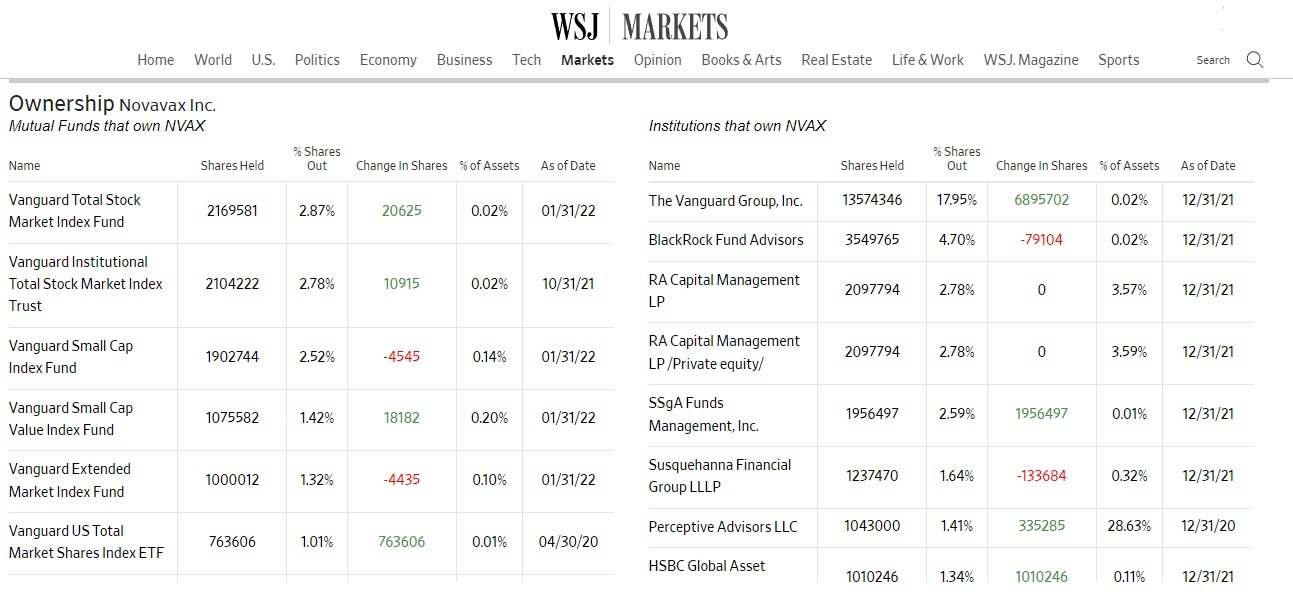1293x609 pixels.
Task: Click the search magnifier icon
Action: tap(1255, 60)
